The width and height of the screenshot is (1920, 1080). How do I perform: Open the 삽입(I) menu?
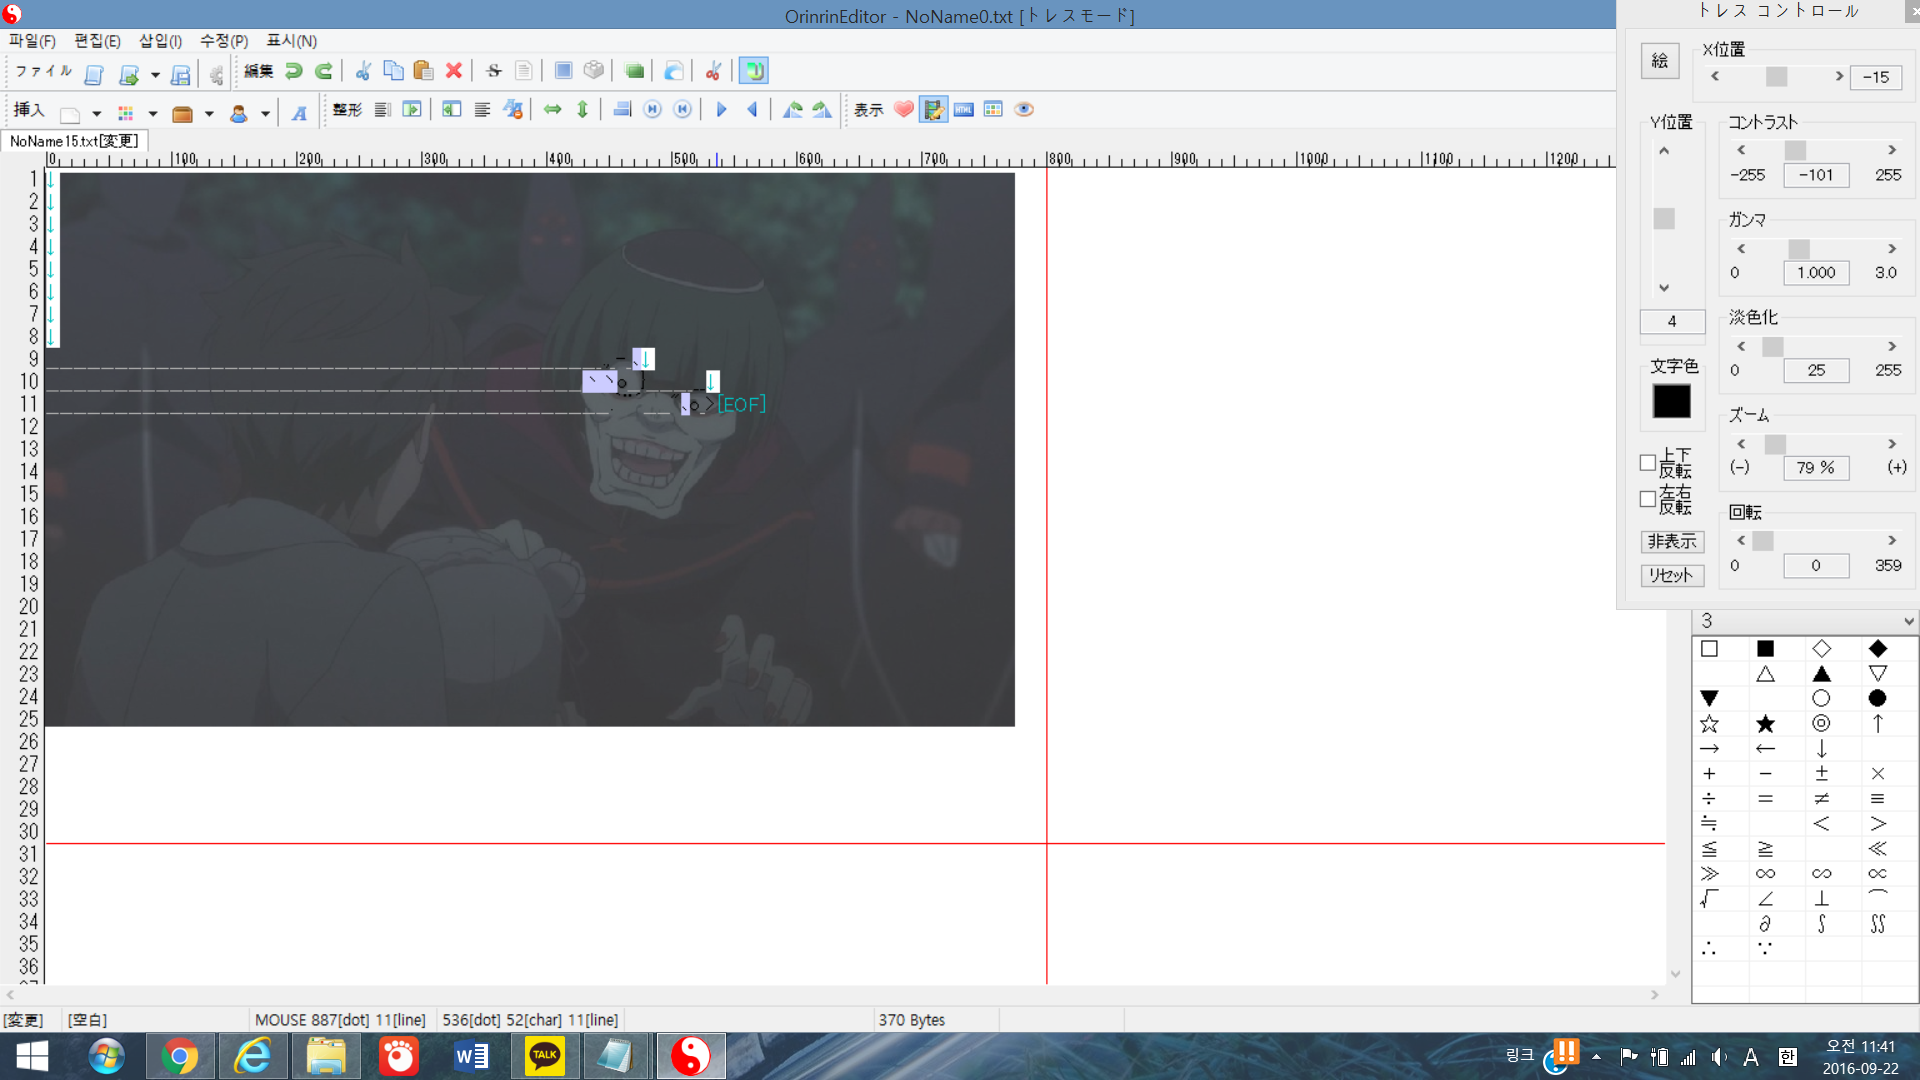point(160,41)
